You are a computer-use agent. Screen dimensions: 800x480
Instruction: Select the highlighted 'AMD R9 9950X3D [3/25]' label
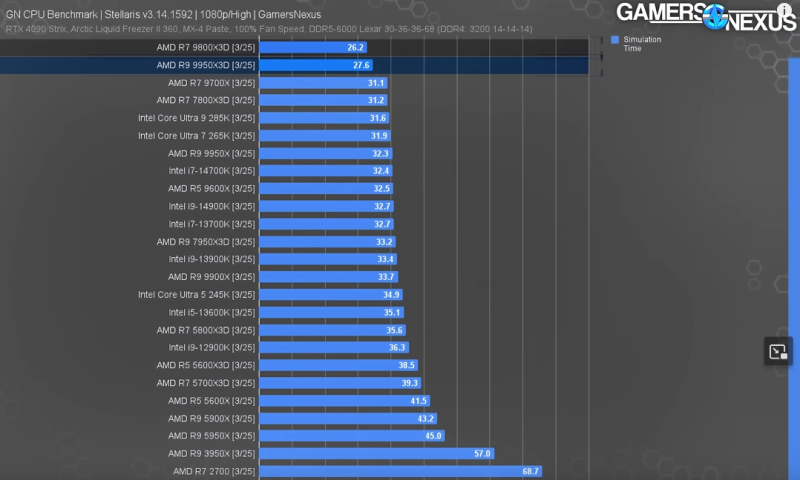tap(206, 65)
